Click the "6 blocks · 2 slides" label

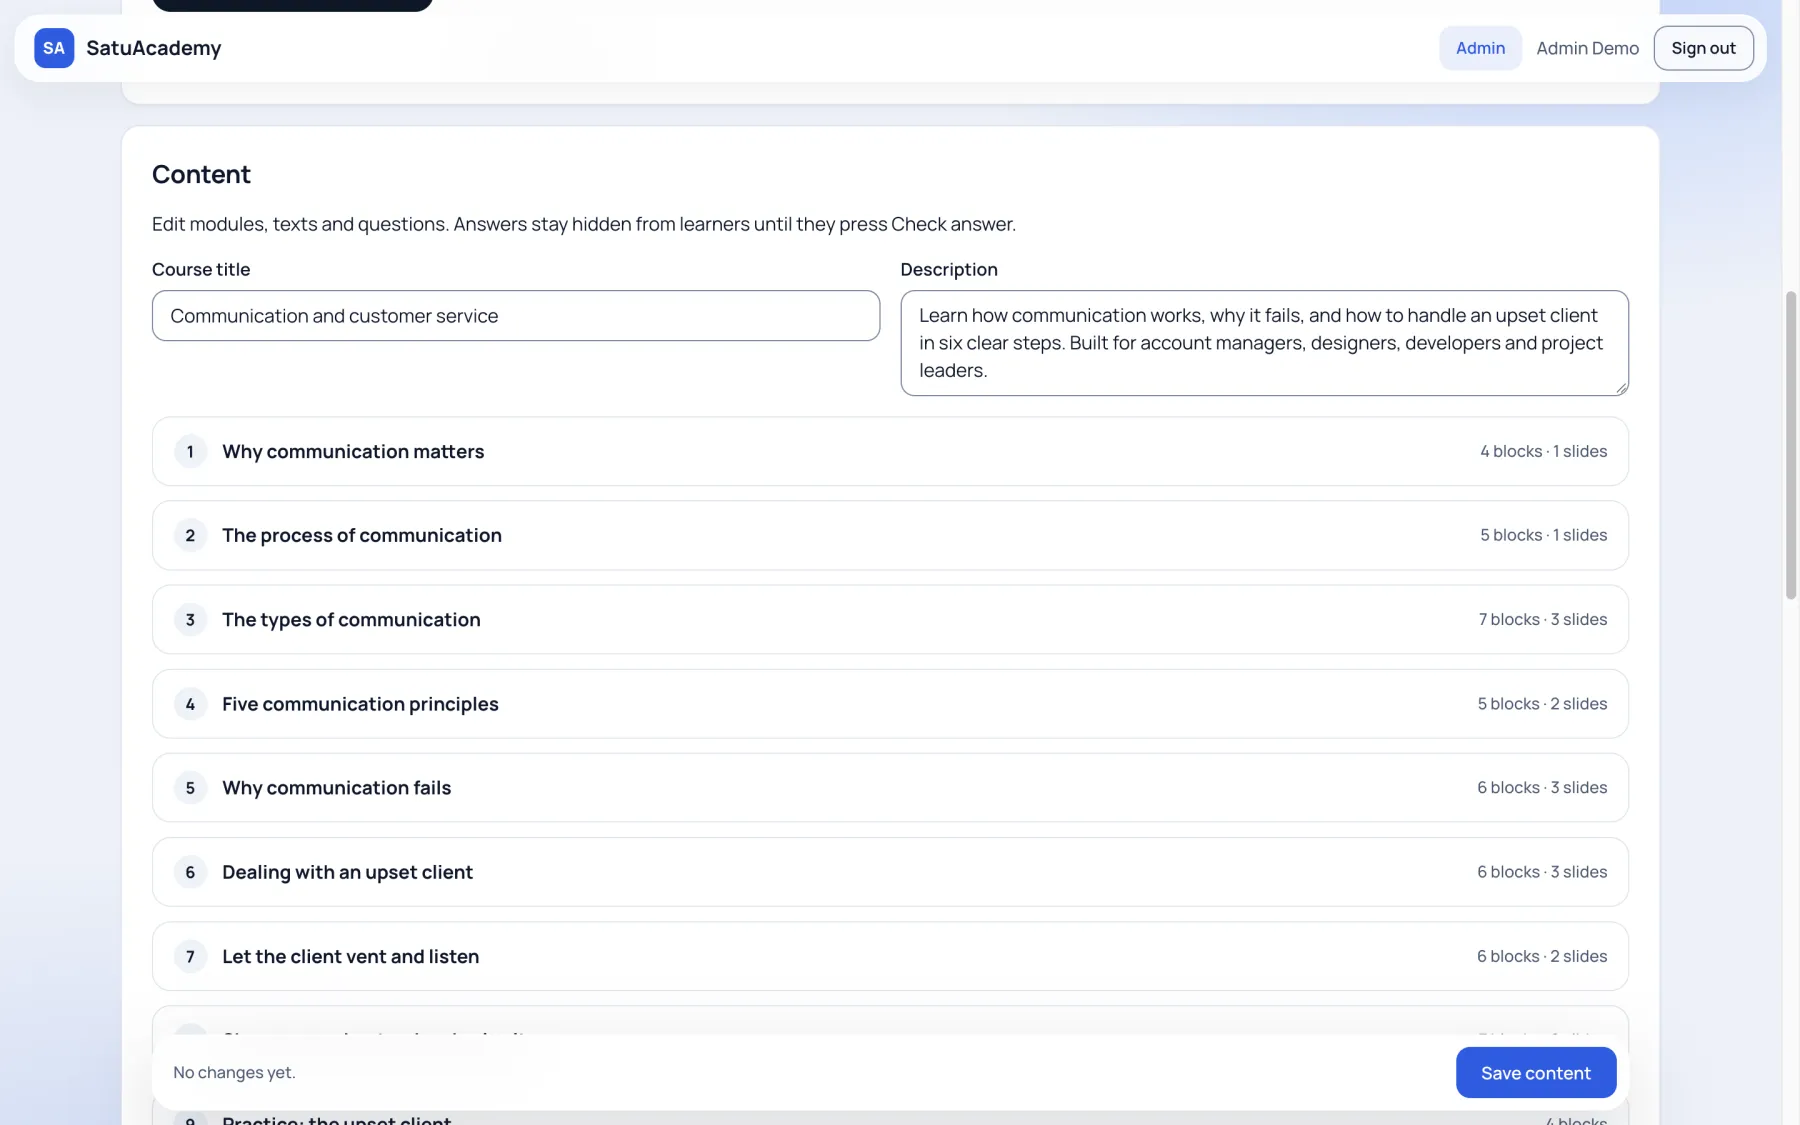(1542, 956)
